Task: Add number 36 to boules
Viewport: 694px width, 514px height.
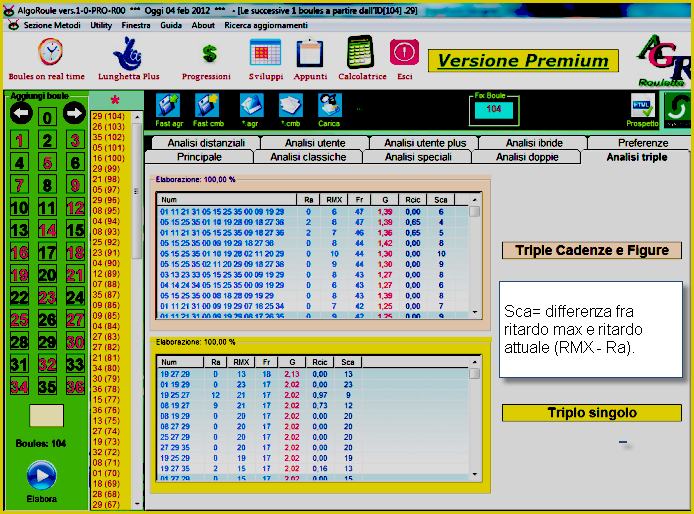Action: click(75, 386)
